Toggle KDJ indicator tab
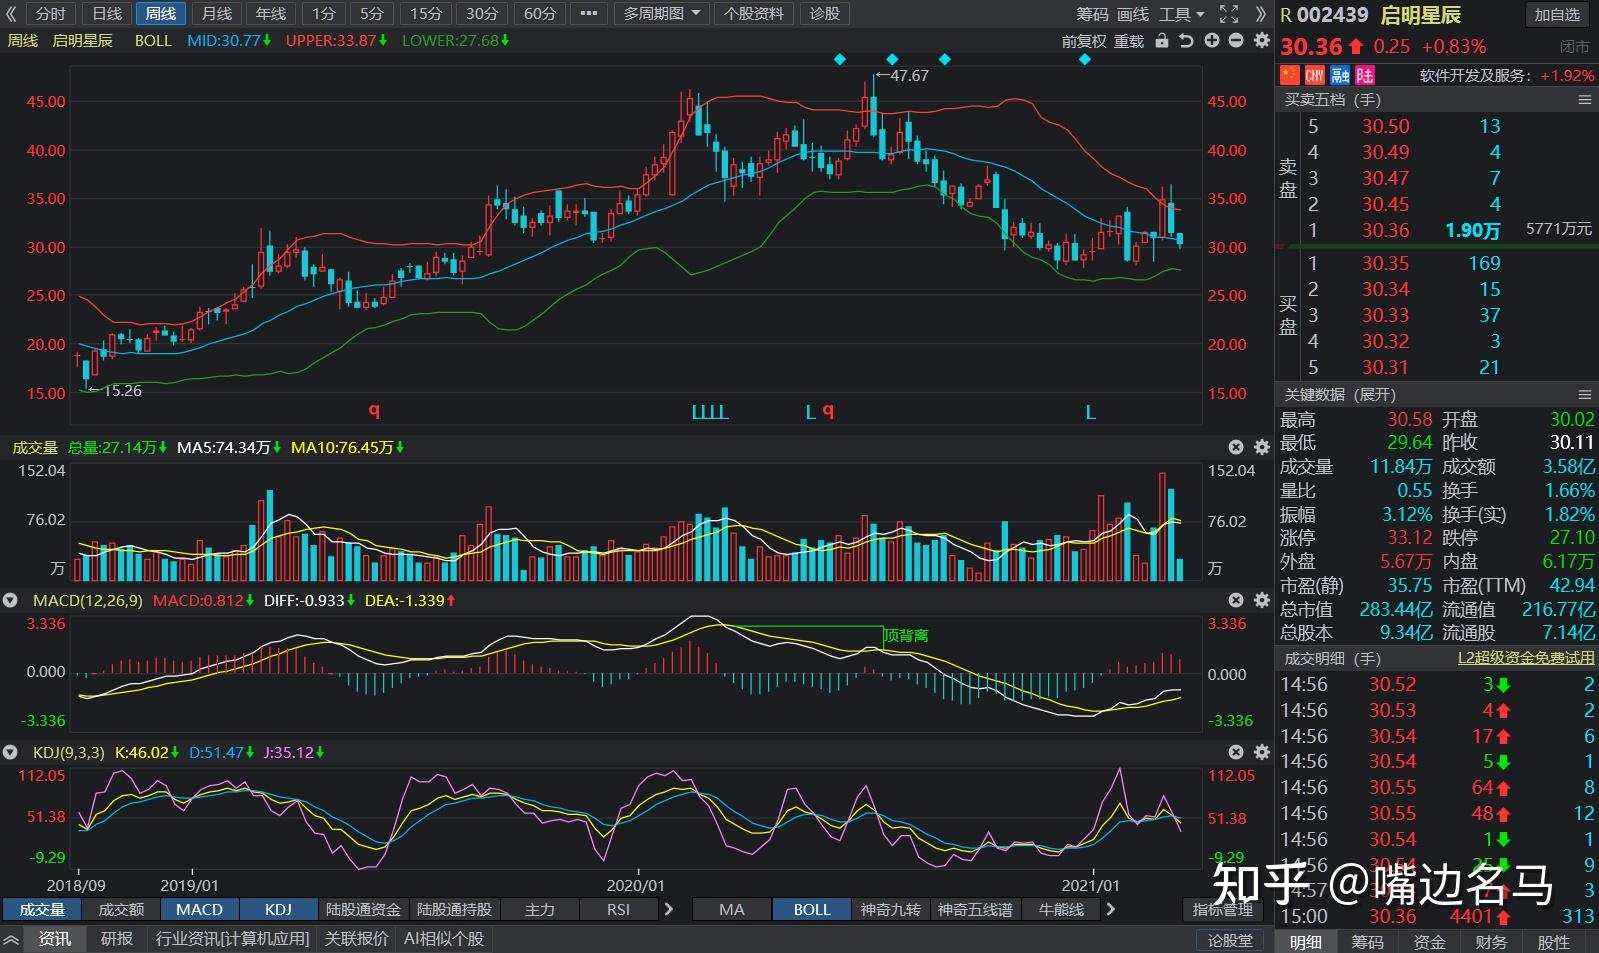Image resolution: width=1599 pixels, height=953 pixels. [278, 909]
